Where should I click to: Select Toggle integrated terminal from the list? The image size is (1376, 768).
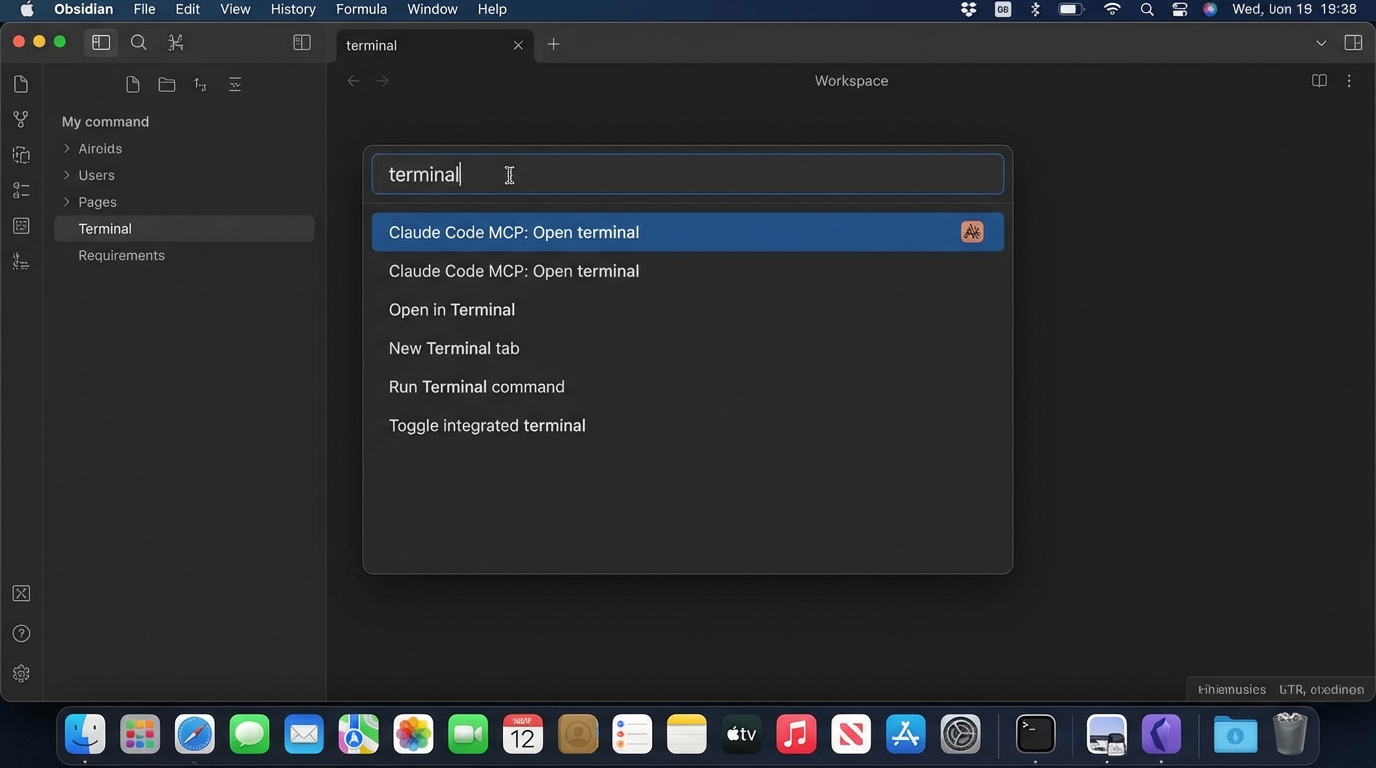(487, 425)
